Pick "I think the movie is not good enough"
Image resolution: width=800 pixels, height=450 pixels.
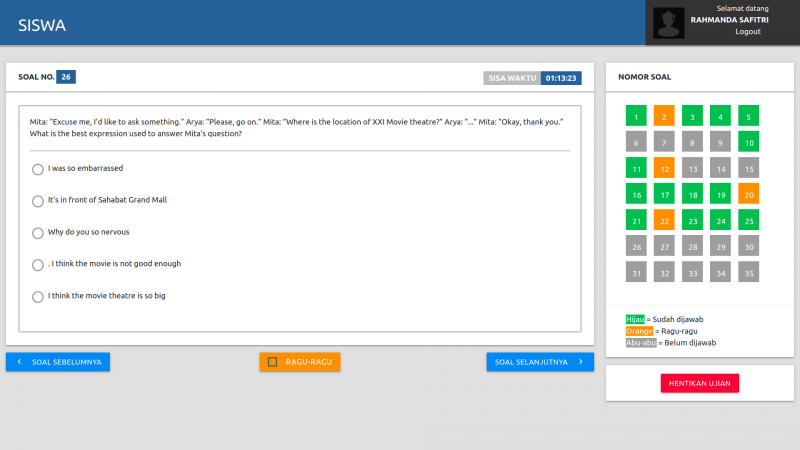tap(38, 265)
